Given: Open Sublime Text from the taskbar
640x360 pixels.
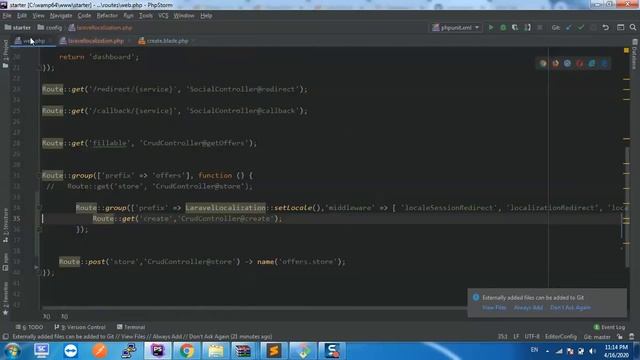Looking at the screenshot, I should click(274, 351).
